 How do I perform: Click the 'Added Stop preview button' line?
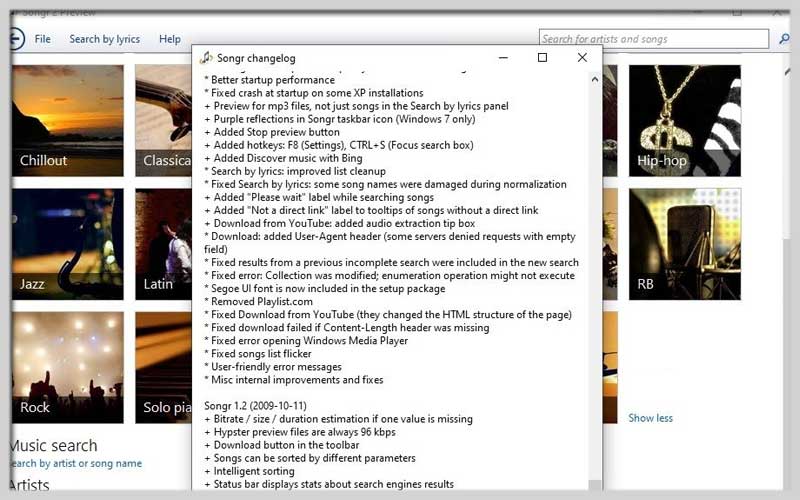tap(272, 132)
